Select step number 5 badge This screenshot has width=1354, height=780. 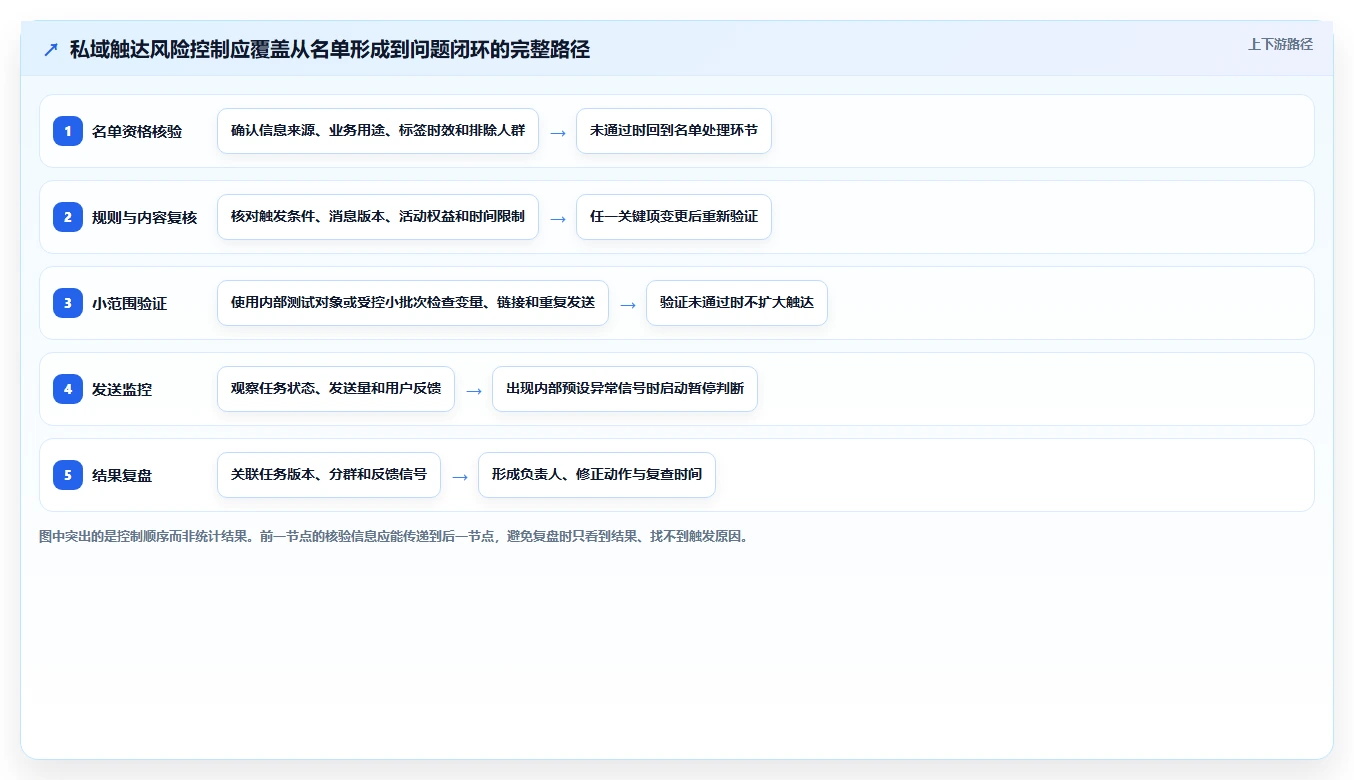[x=68, y=475]
